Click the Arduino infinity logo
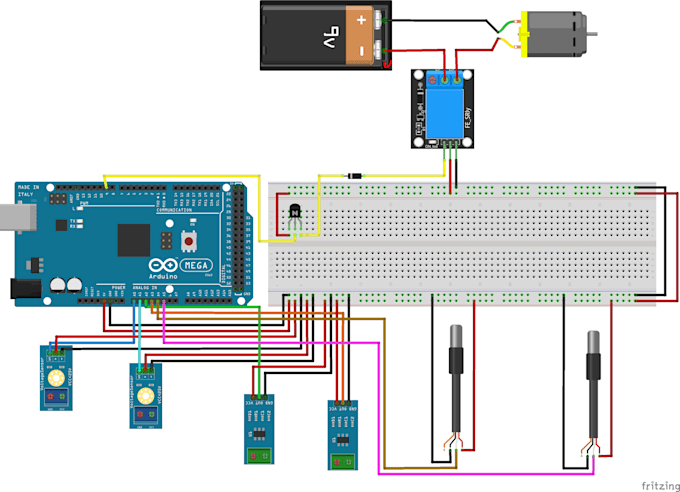This screenshot has height=492, width=680. [x=163, y=266]
